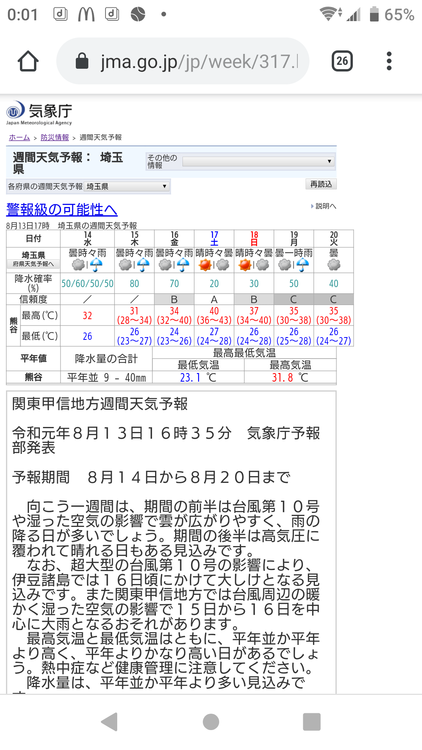Click the 20 precipitation probability for 17 土
Screen dimensions: 422x750
(x=214, y=284)
